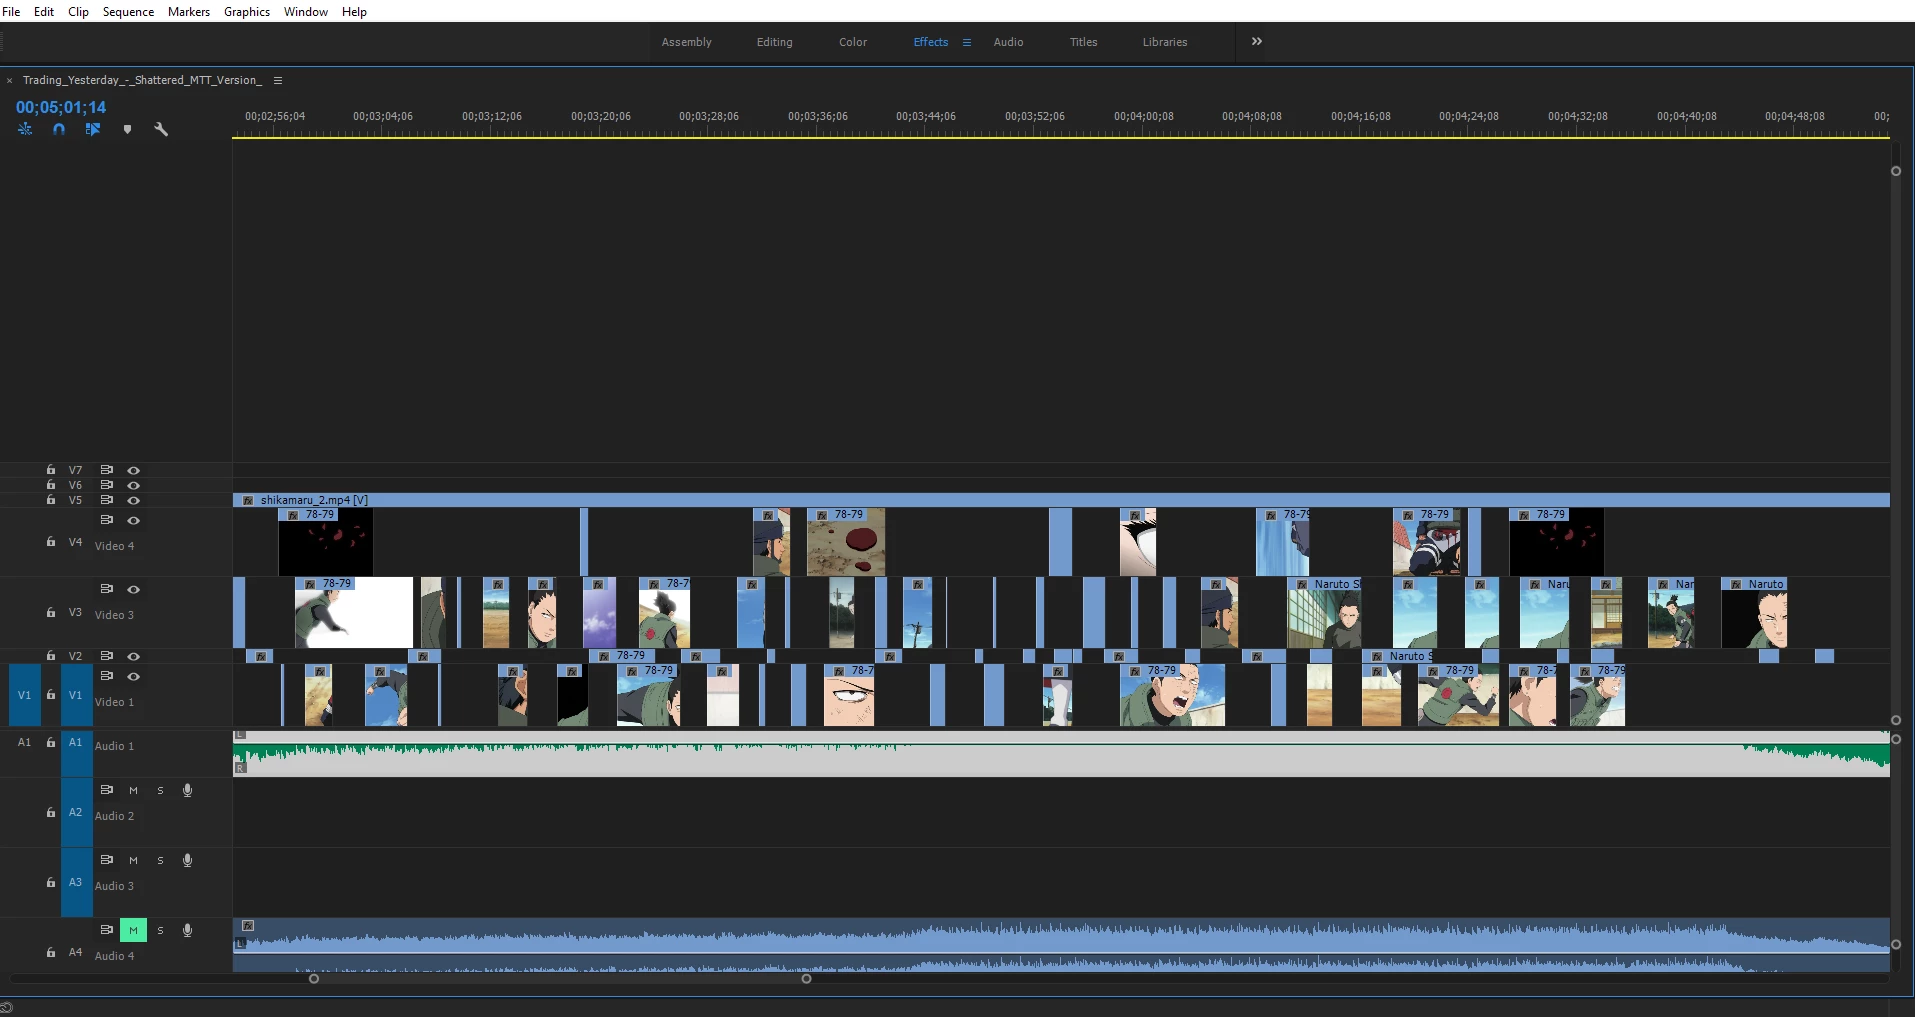
Task: Add a marker with the marker icon
Action: [127, 129]
